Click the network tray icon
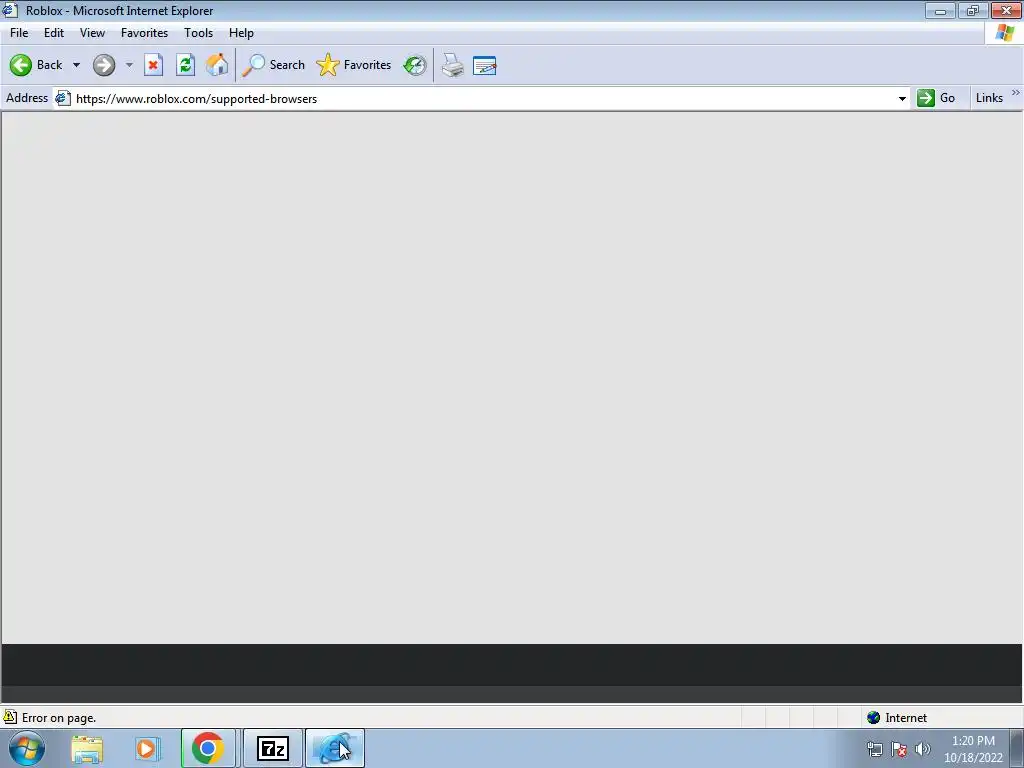The height and width of the screenshot is (768, 1024). [874, 749]
